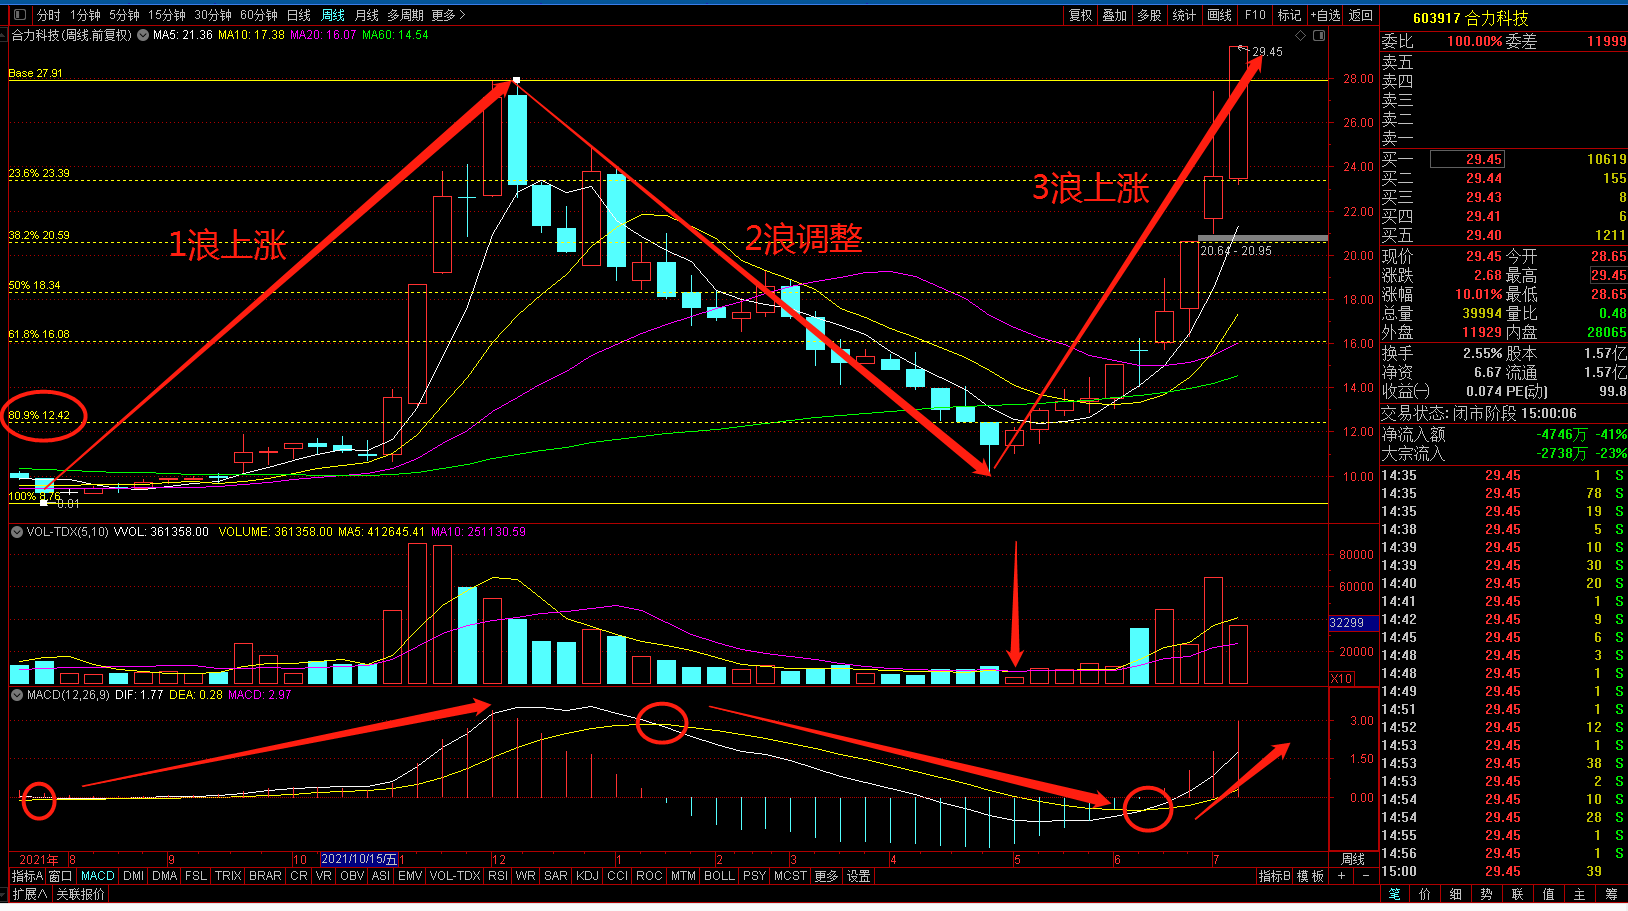Switch chart to 1分钟 period
Screen dimensions: 1628x911
point(85,15)
